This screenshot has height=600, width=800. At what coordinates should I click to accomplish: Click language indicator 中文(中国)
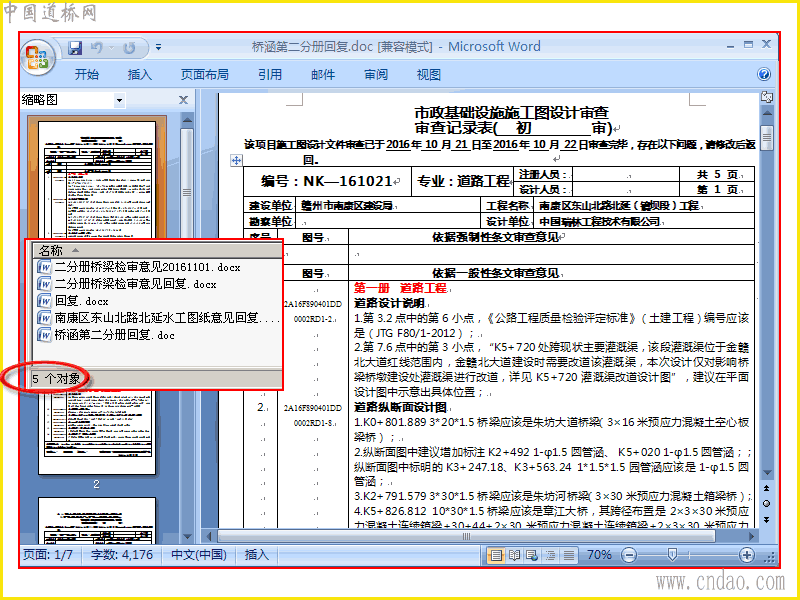click(x=198, y=555)
